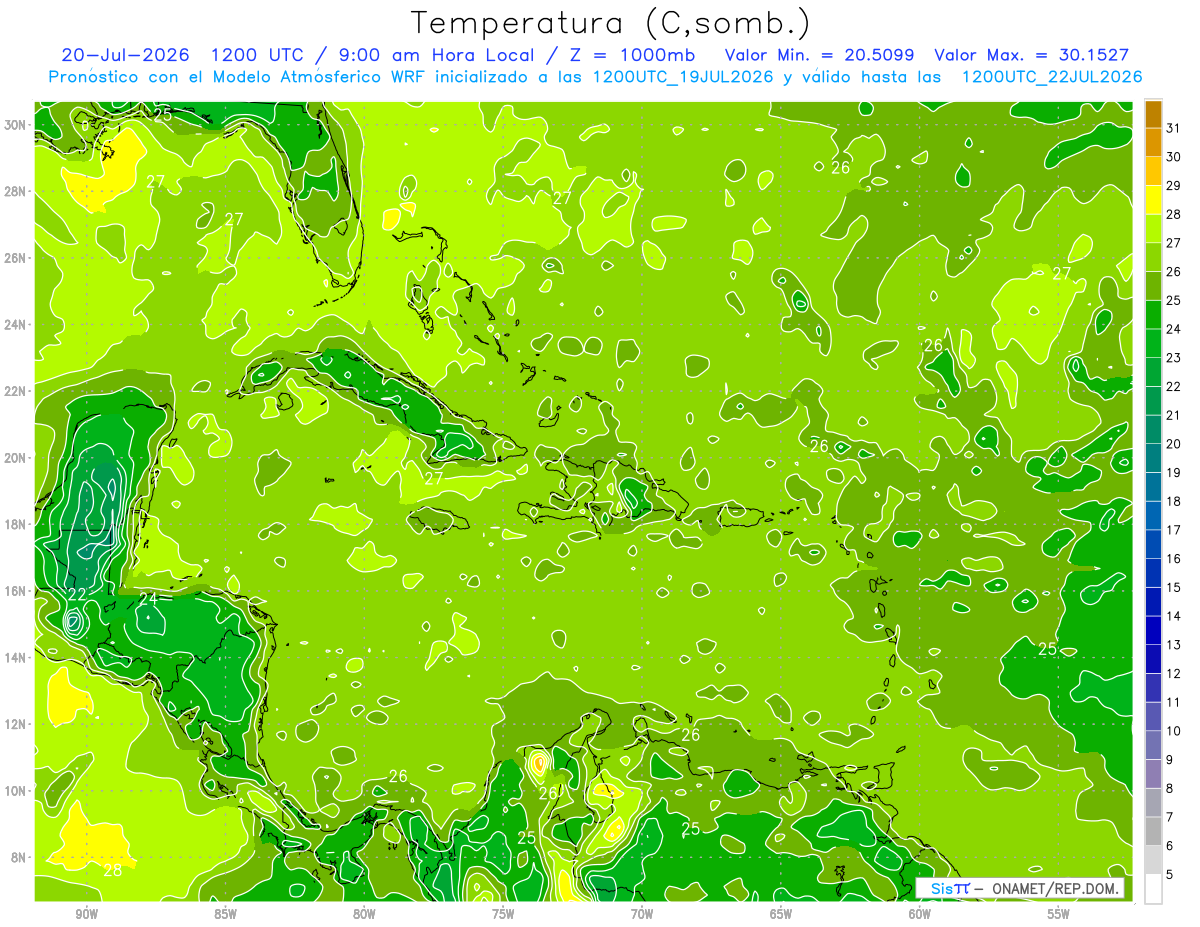This screenshot has height=927, width=1200.
Task: Click the '28' contour label near 8N
Action: pos(113,870)
